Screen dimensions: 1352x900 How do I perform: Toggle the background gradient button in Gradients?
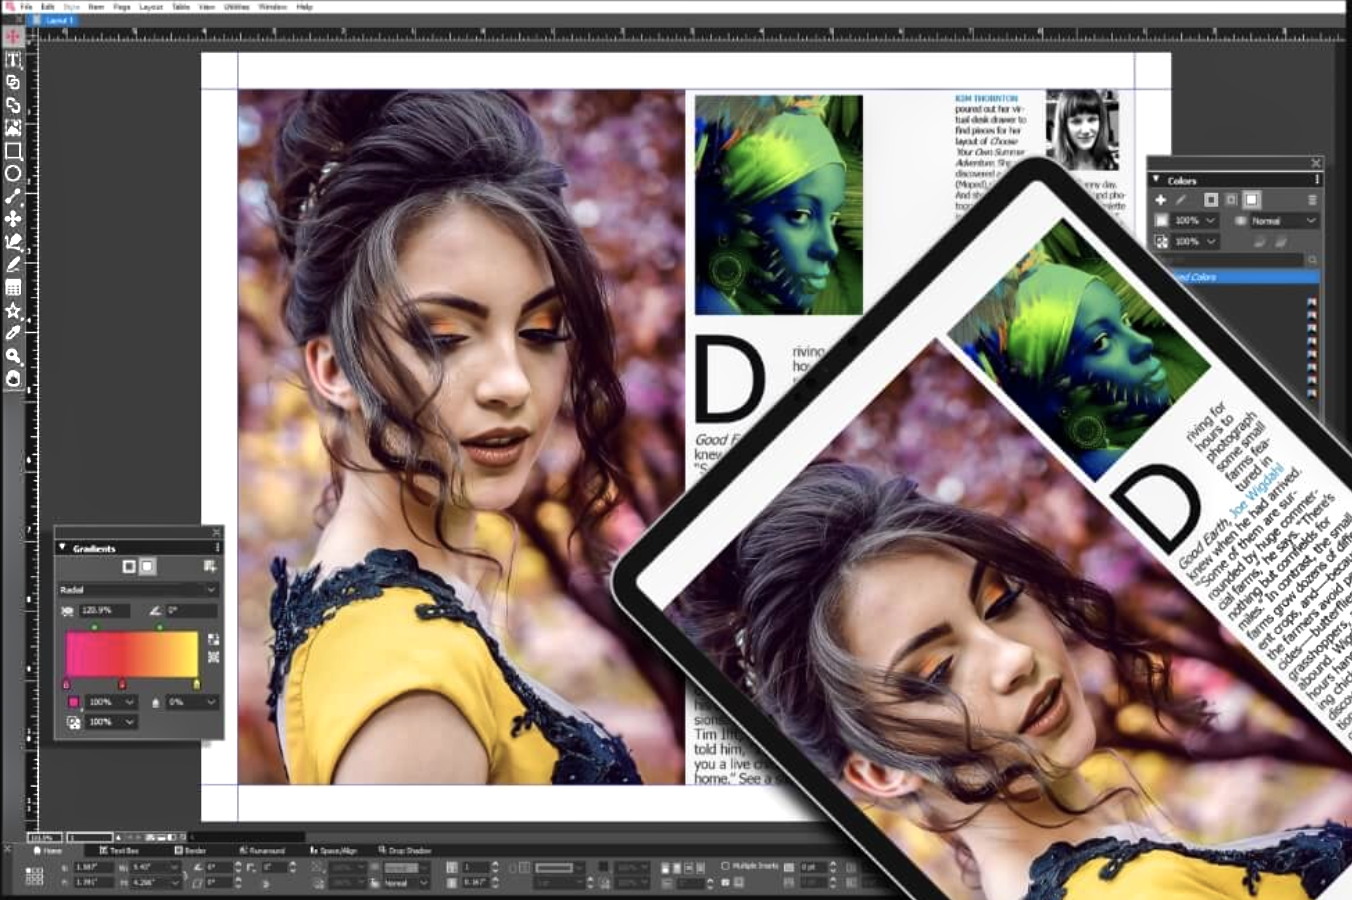(147, 567)
